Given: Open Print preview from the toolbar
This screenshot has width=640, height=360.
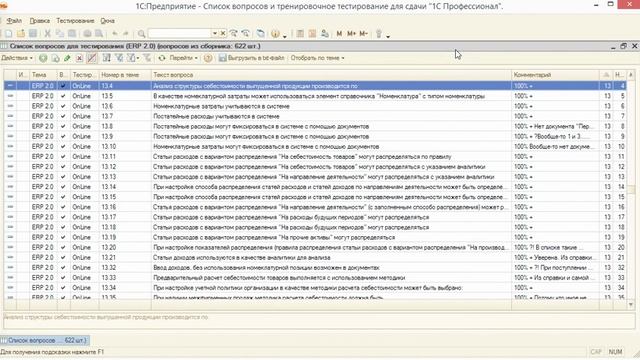Looking at the screenshot, I should 99,34.
